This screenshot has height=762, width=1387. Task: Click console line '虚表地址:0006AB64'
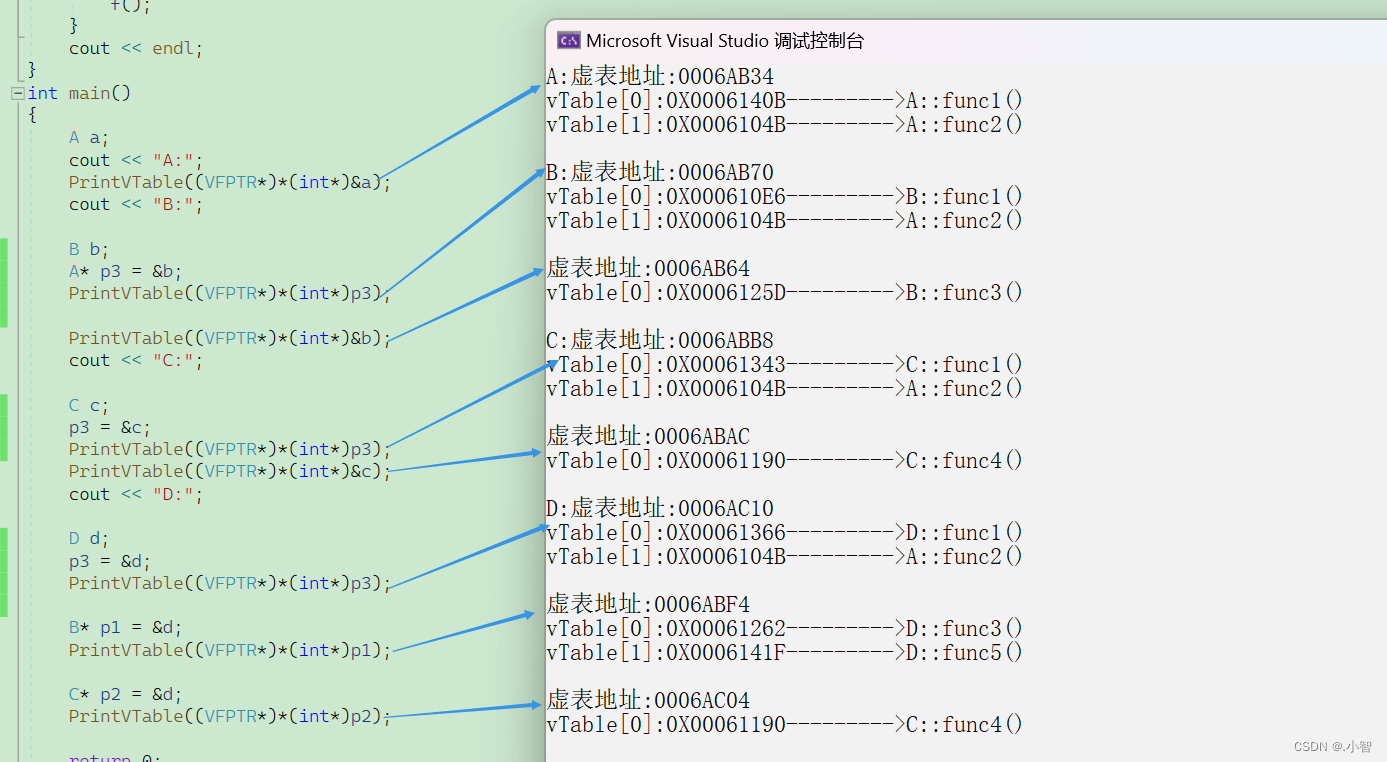(x=648, y=268)
